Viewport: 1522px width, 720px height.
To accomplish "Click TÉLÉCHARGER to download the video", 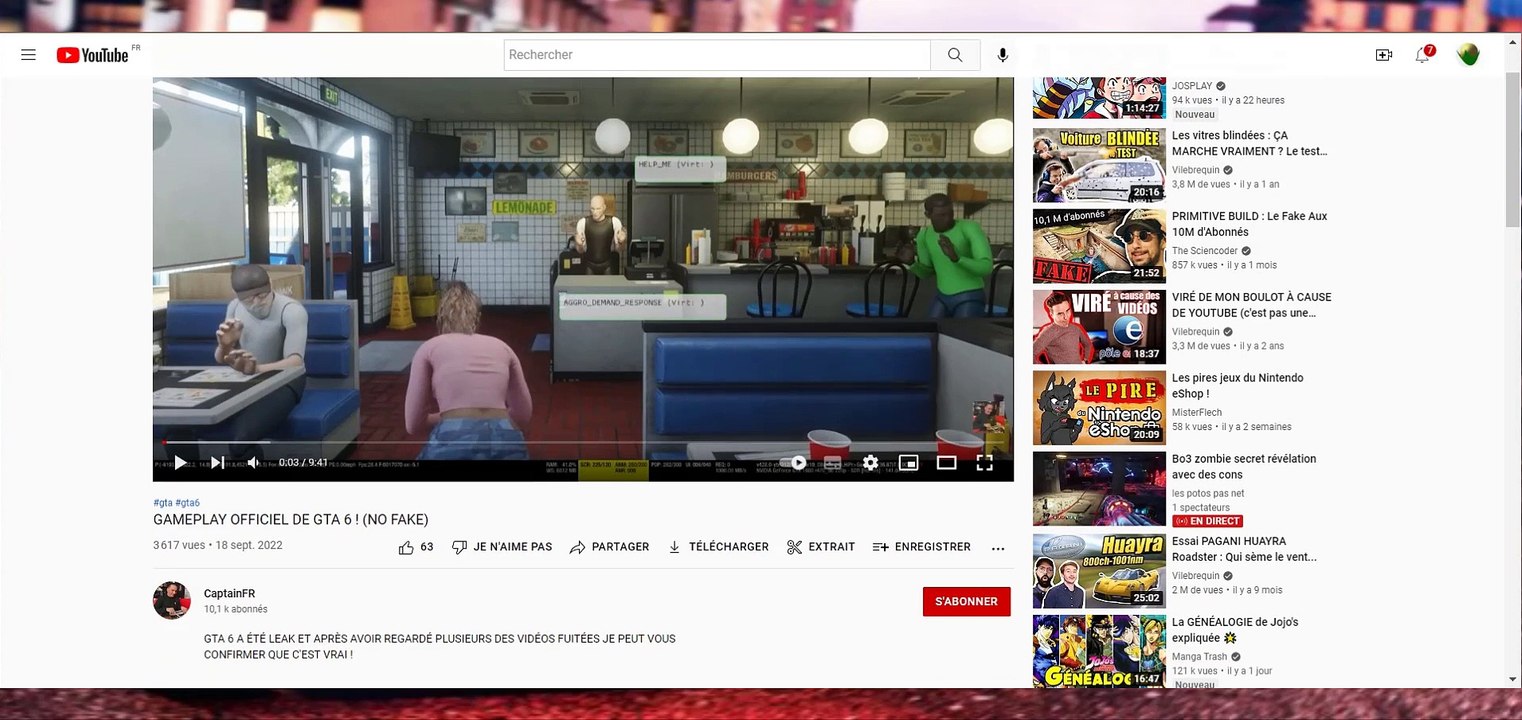I will point(718,547).
